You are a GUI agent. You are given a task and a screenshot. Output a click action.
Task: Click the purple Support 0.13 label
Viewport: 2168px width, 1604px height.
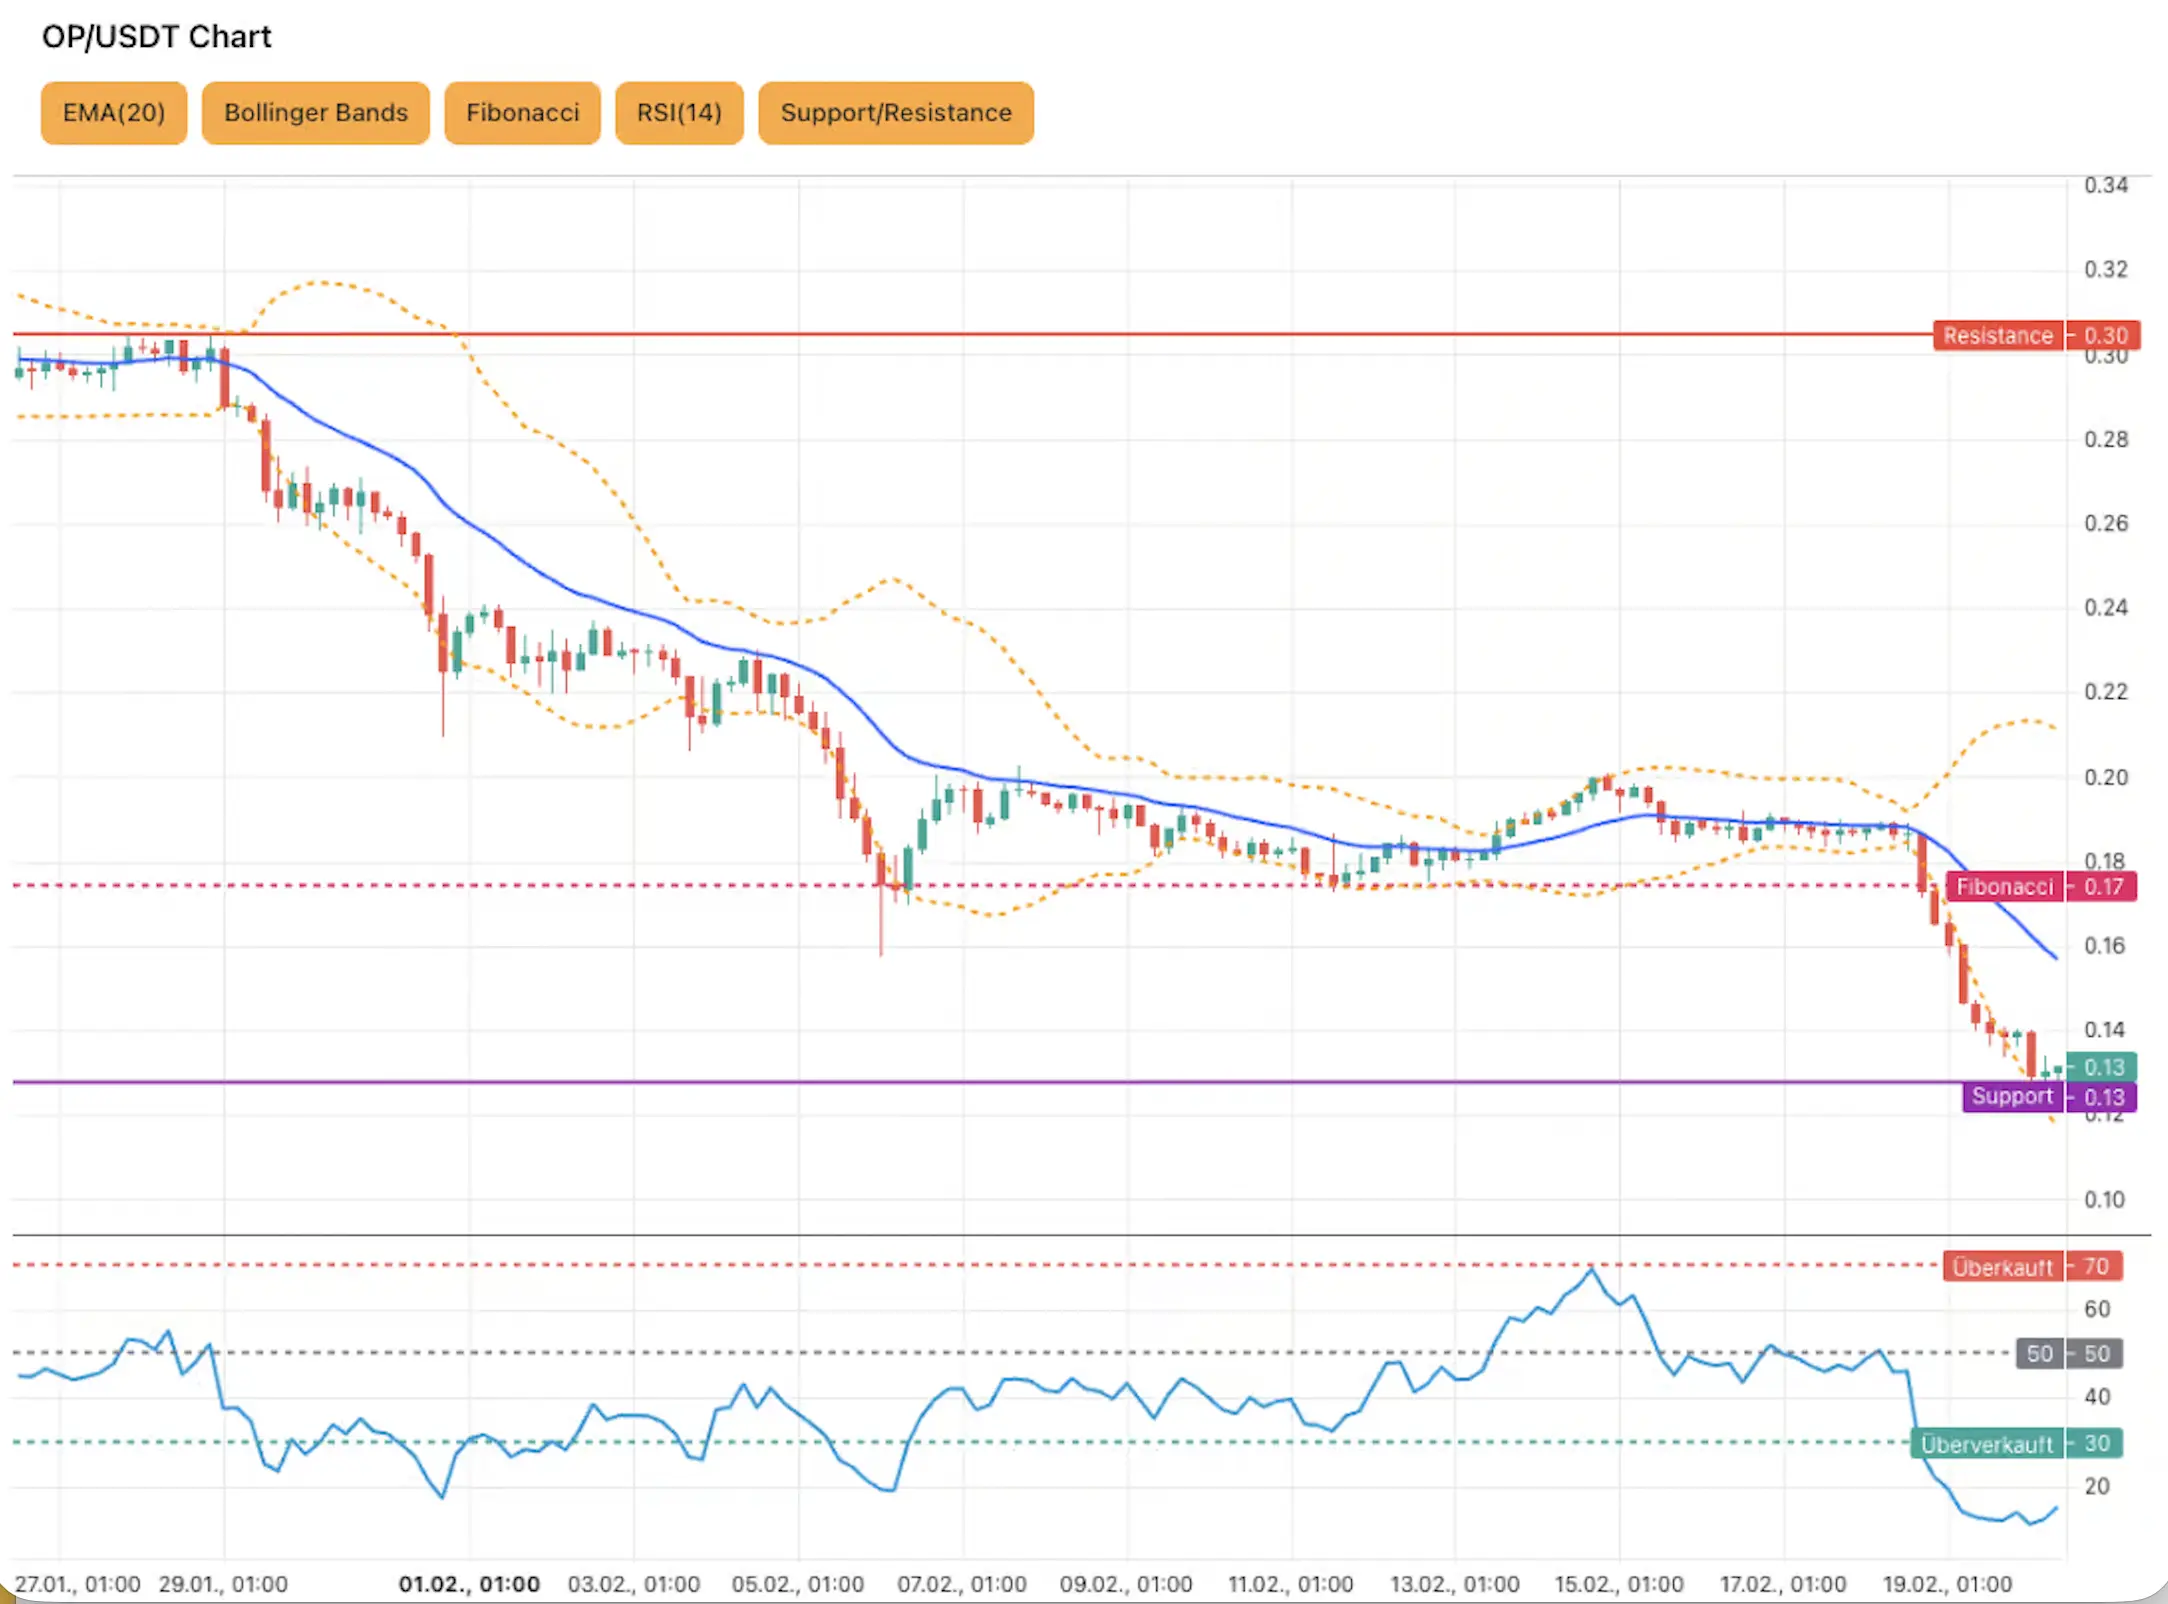click(x=2011, y=1096)
